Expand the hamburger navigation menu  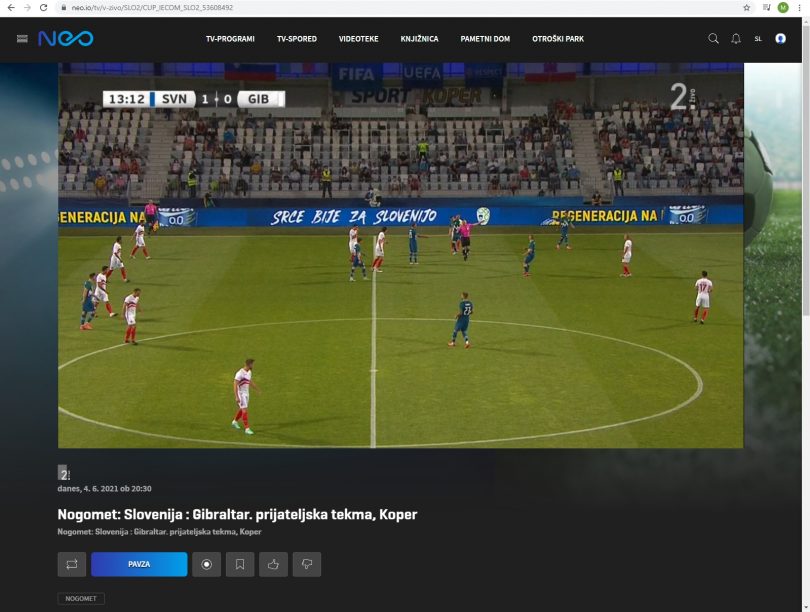click(x=20, y=39)
